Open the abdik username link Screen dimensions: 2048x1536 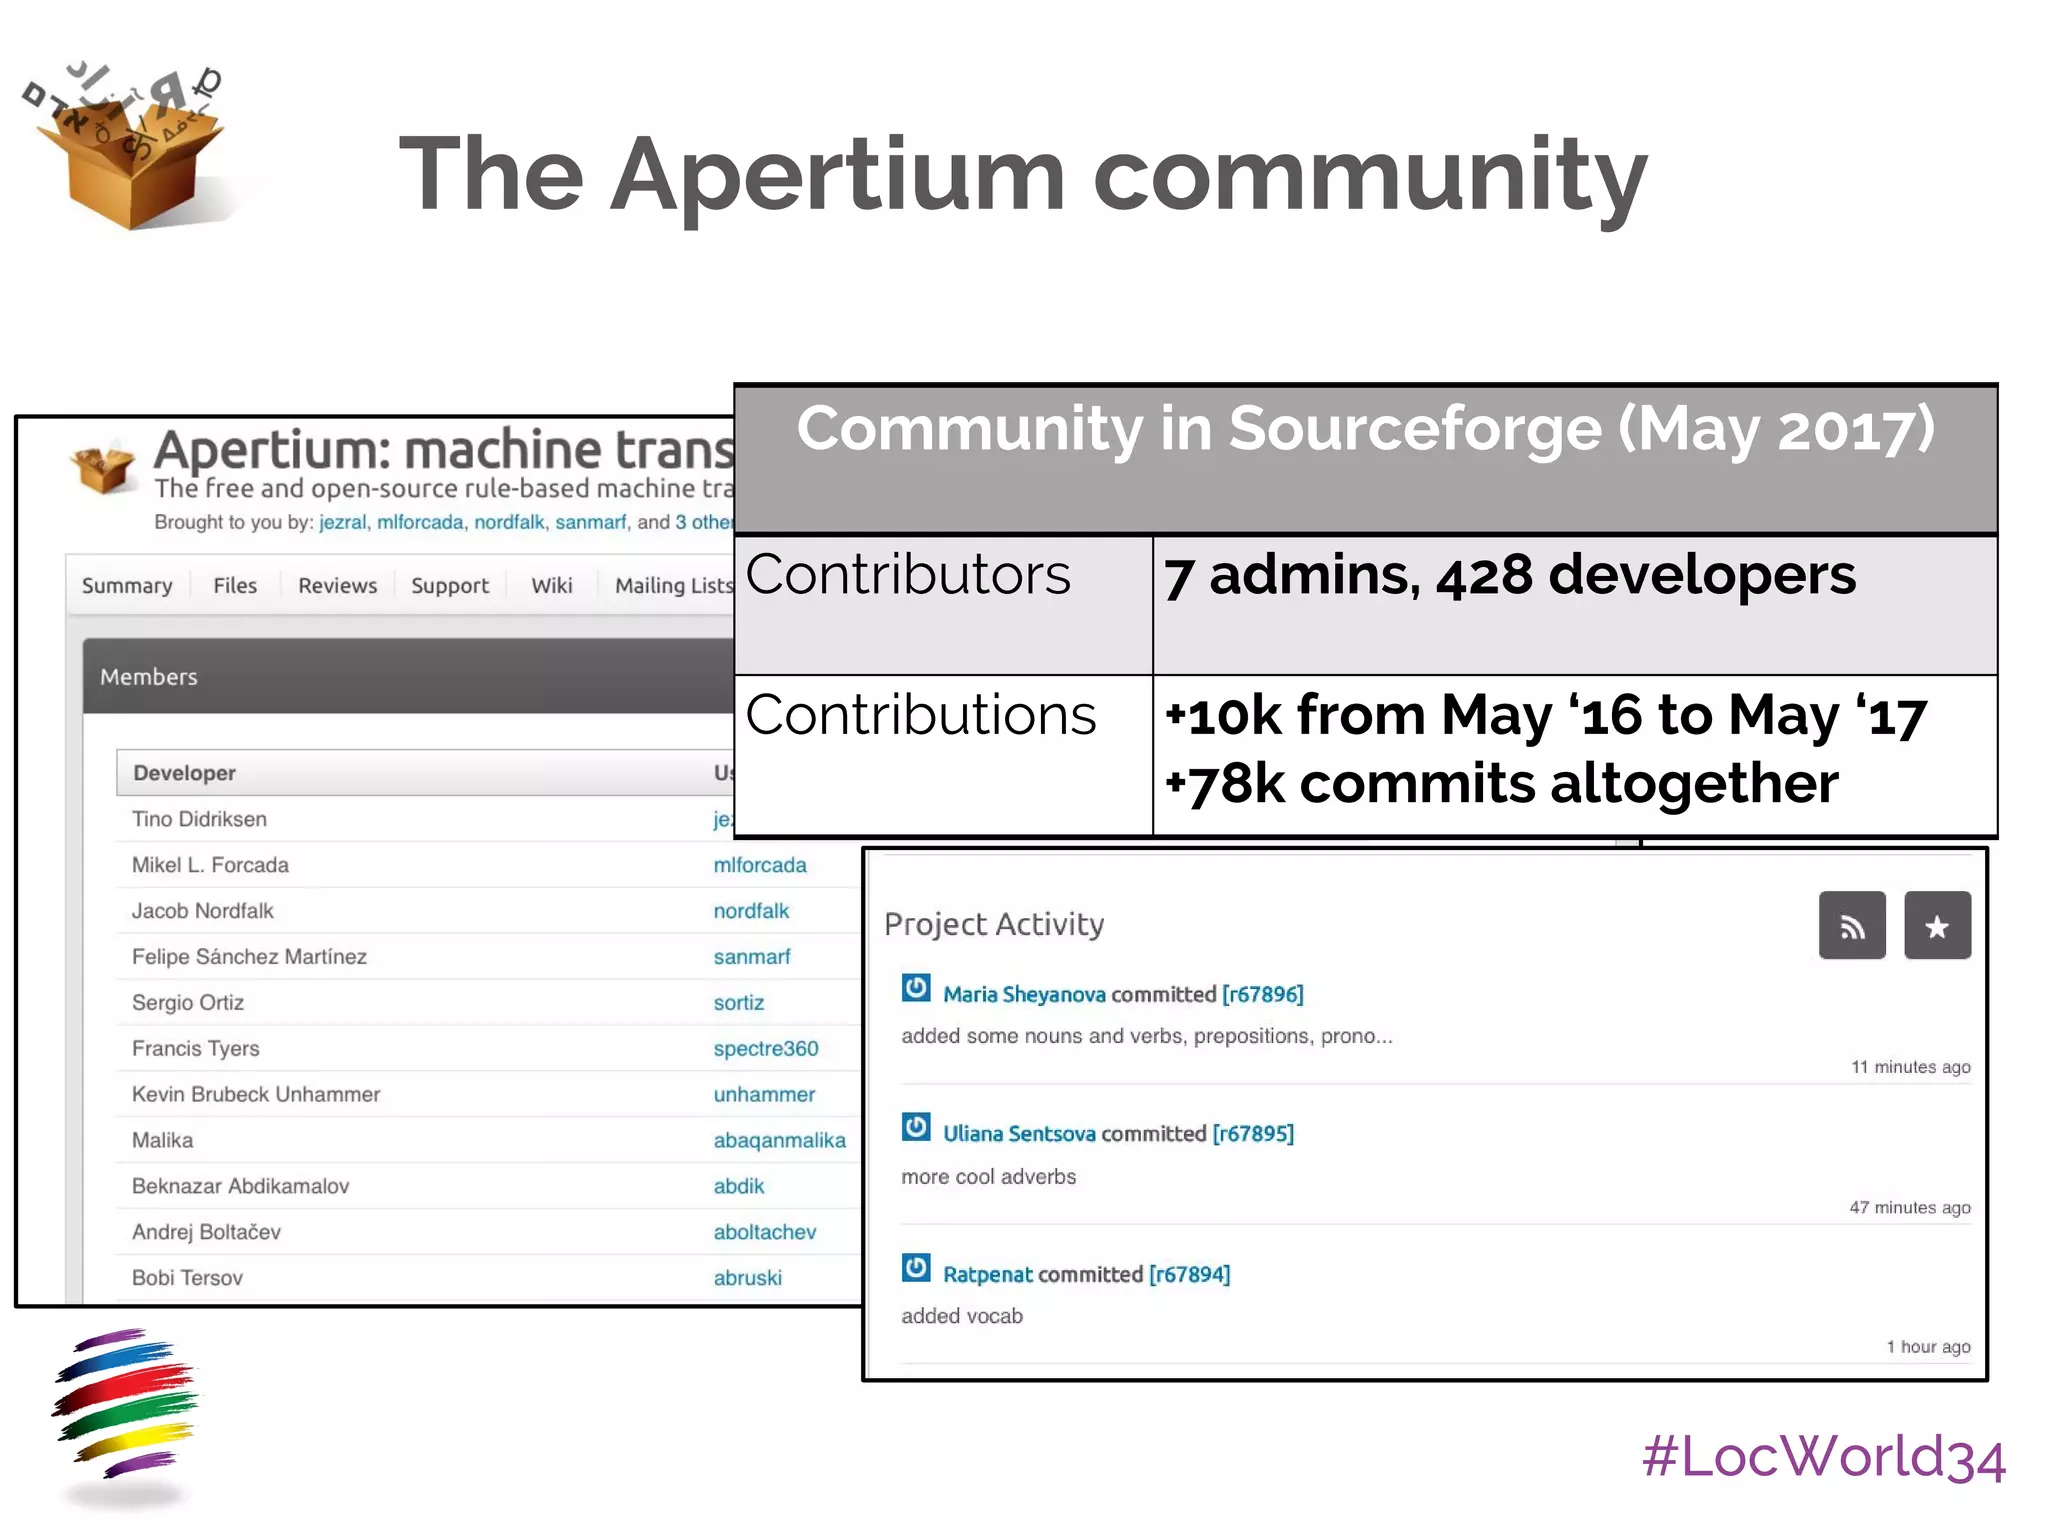[x=739, y=1187]
